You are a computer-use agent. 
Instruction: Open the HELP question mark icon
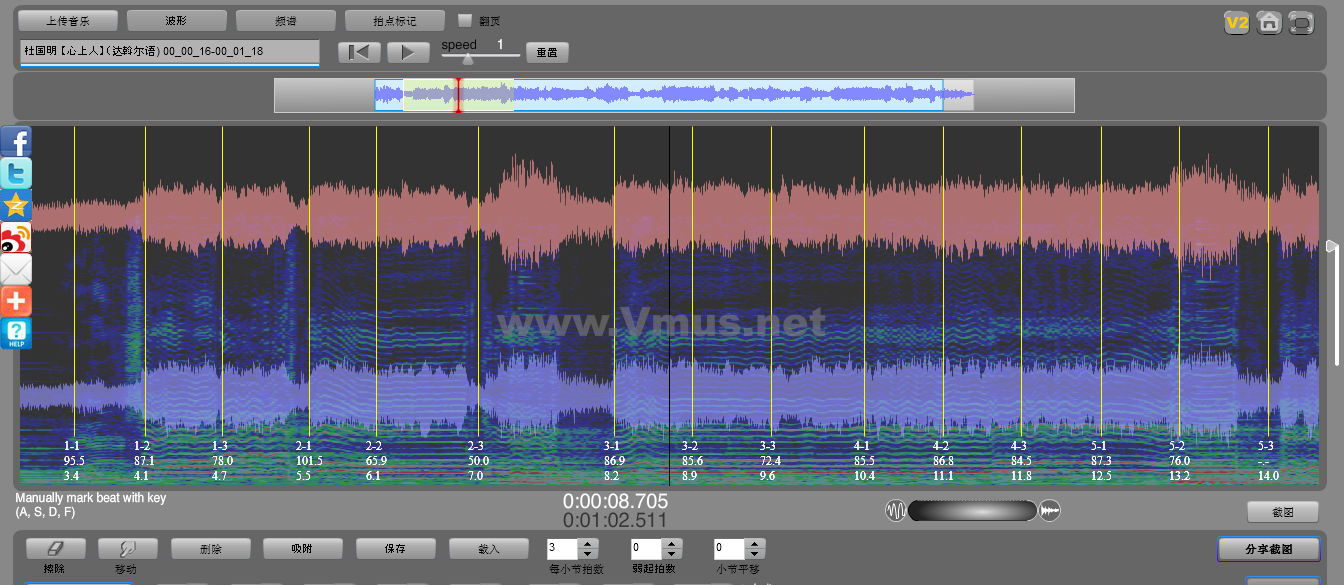[17, 333]
